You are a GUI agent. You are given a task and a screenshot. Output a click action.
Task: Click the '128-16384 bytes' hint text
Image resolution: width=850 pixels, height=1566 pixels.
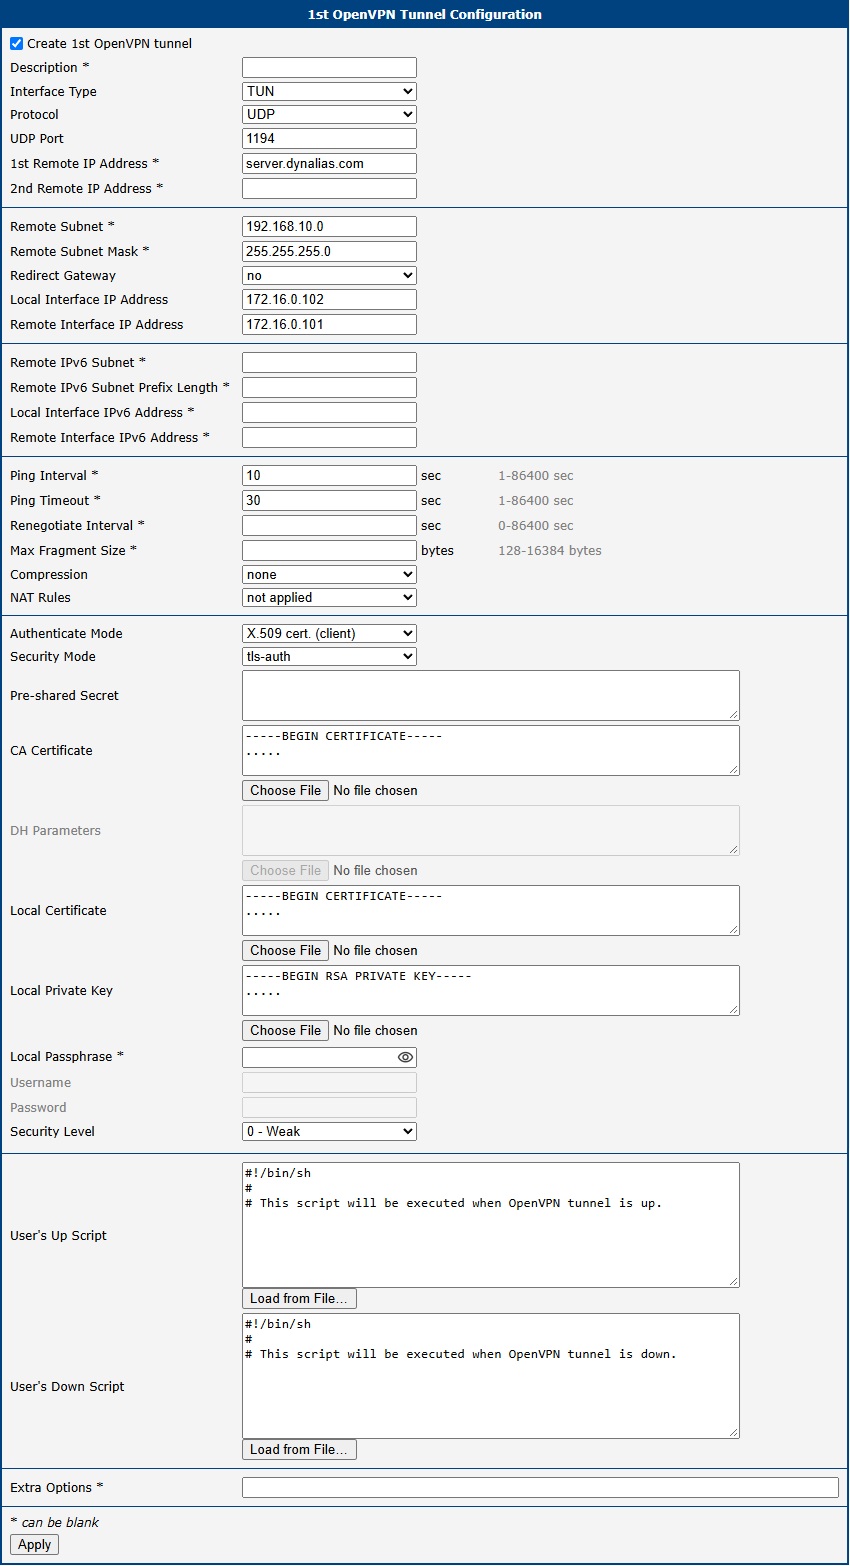click(x=550, y=550)
